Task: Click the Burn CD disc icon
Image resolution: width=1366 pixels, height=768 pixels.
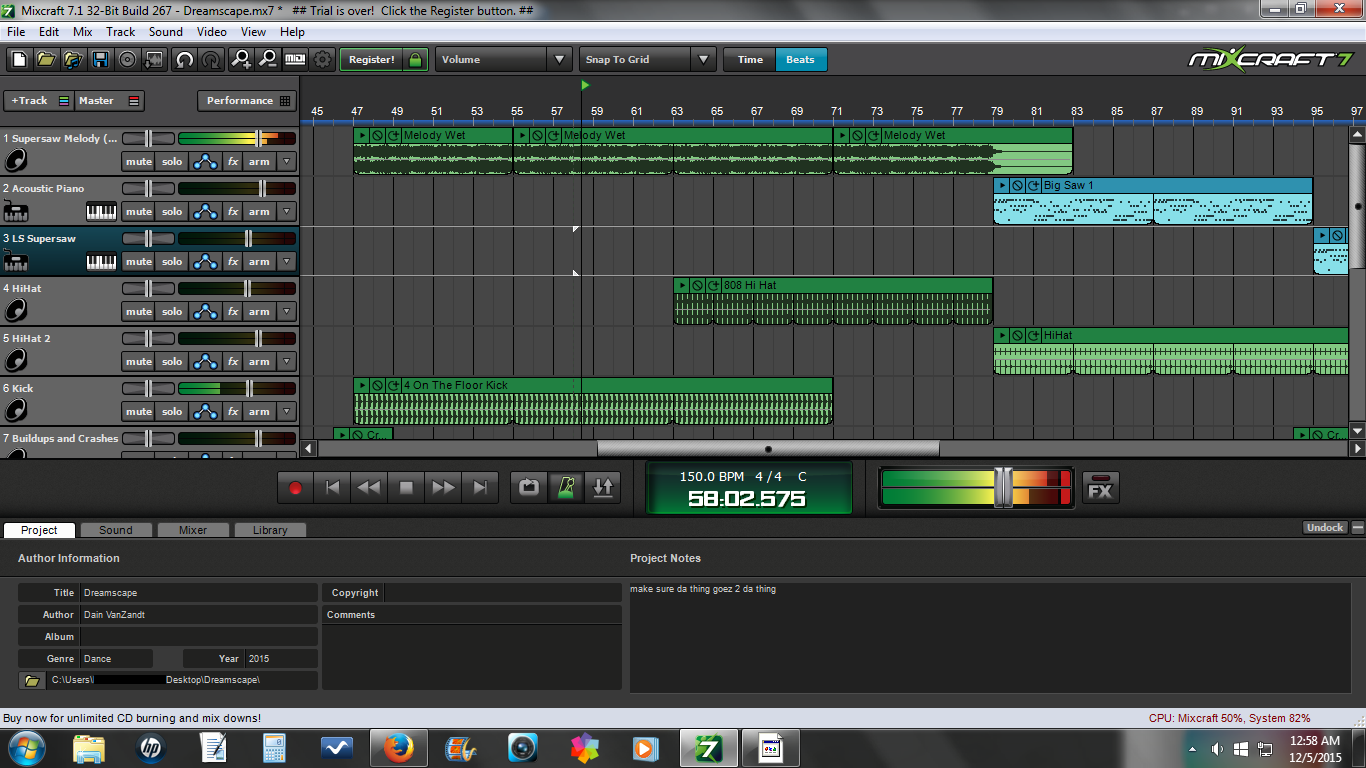Action: click(127, 60)
